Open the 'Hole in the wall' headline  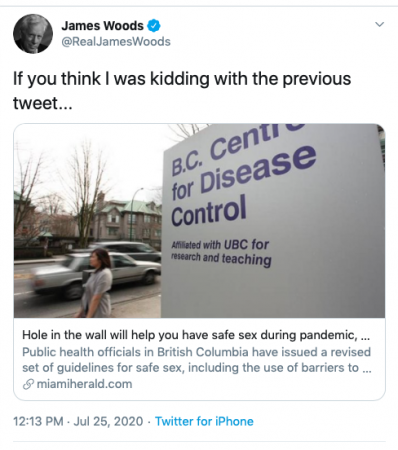tap(196, 335)
